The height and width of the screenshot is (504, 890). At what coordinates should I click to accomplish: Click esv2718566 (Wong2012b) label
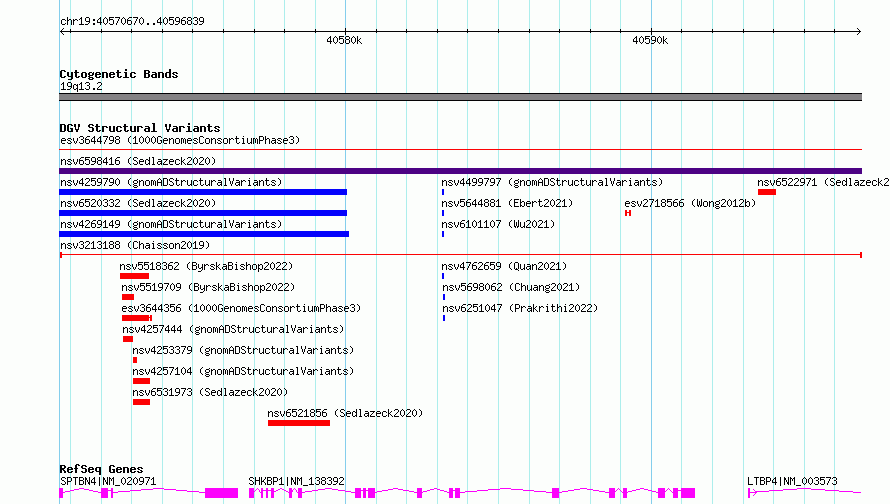coord(690,203)
